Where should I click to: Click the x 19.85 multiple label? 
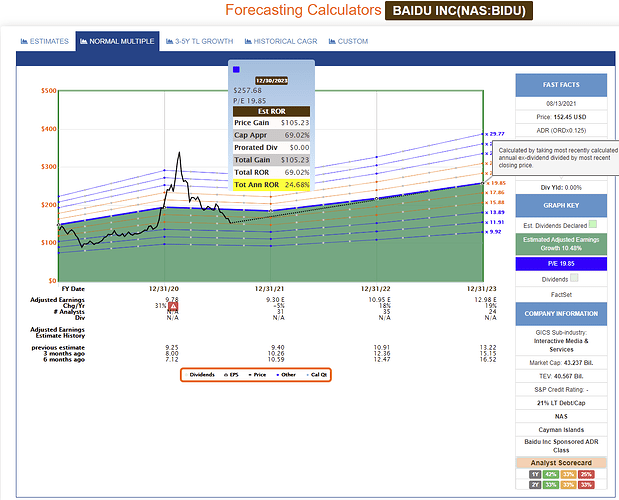point(495,183)
